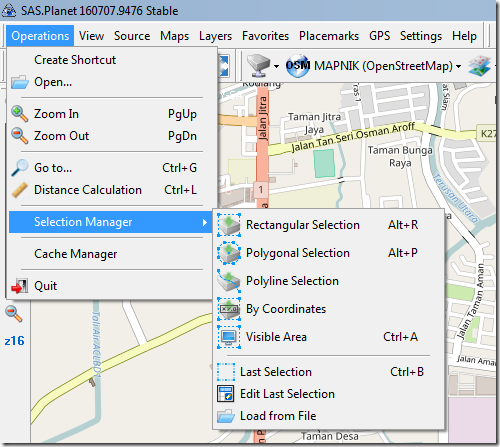Image resolution: width=500 pixels, height=447 pixels.
Task: Select Load from File entry
Action: tap(328, 416)
